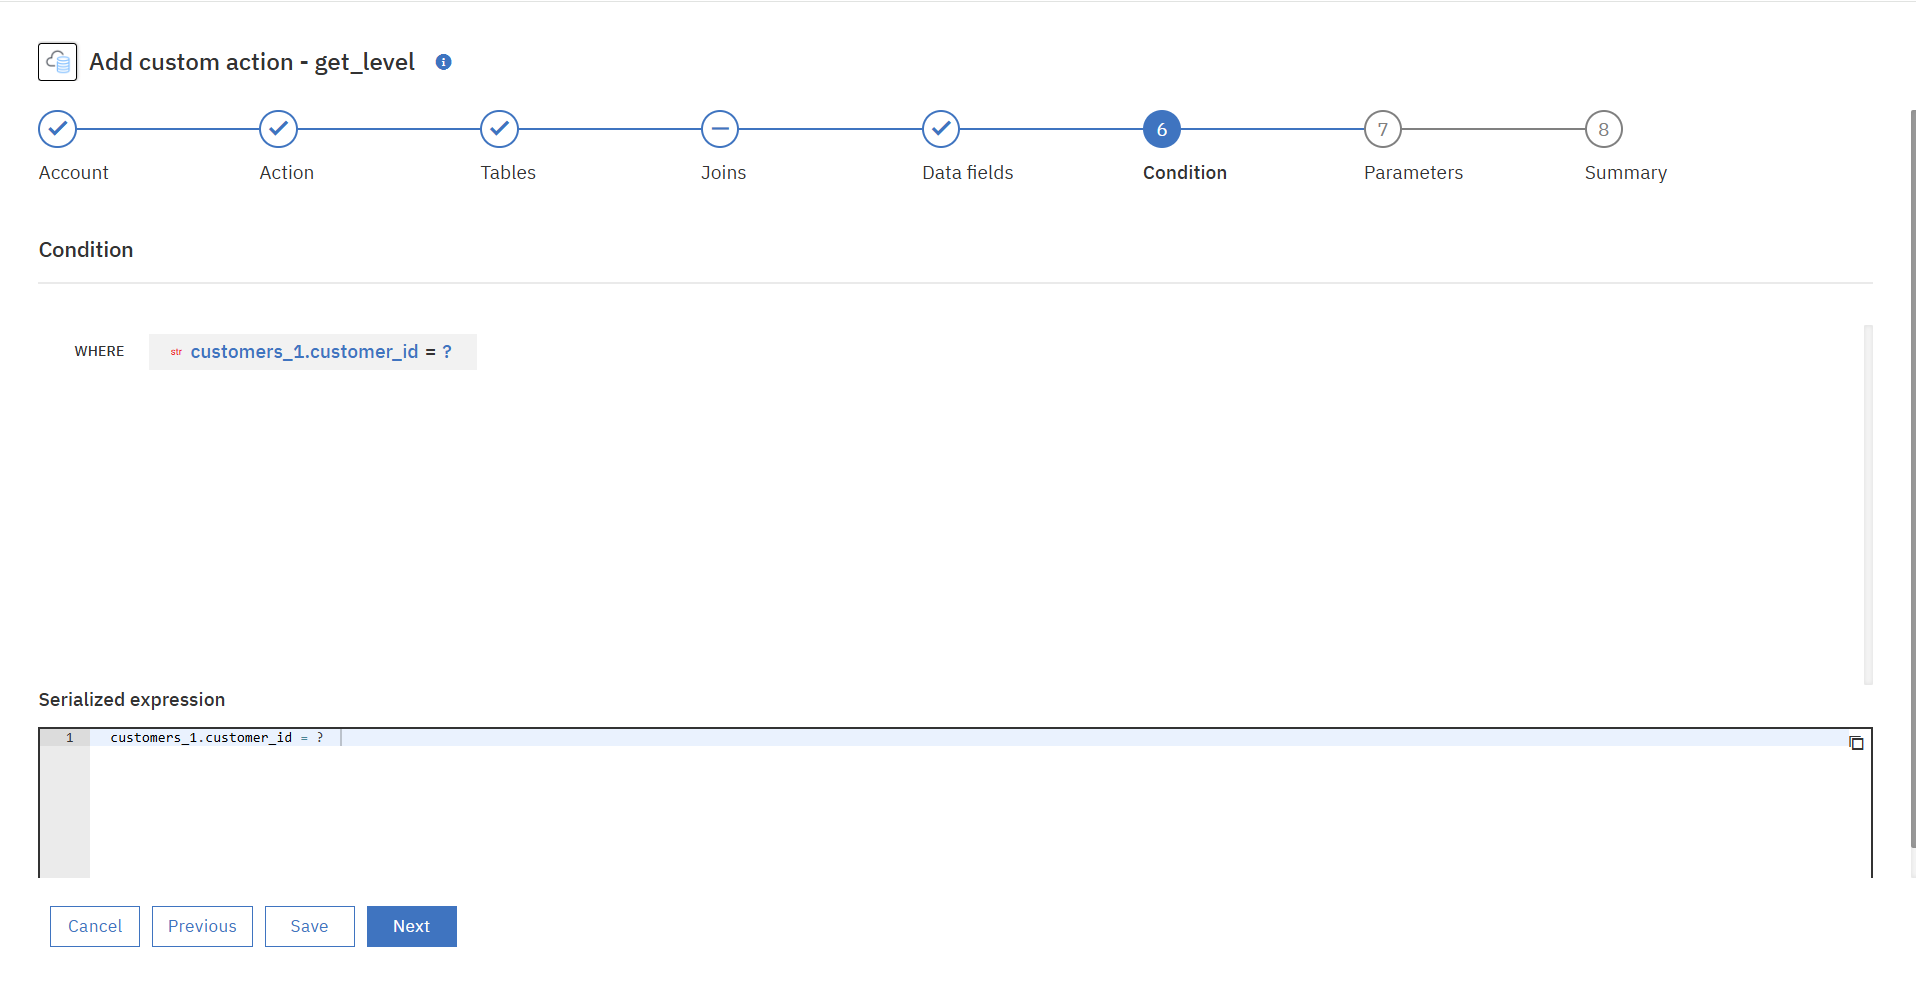Screen dimensions: 1916x984
Task: Go to the Account step circle
Action: point(58,129)
